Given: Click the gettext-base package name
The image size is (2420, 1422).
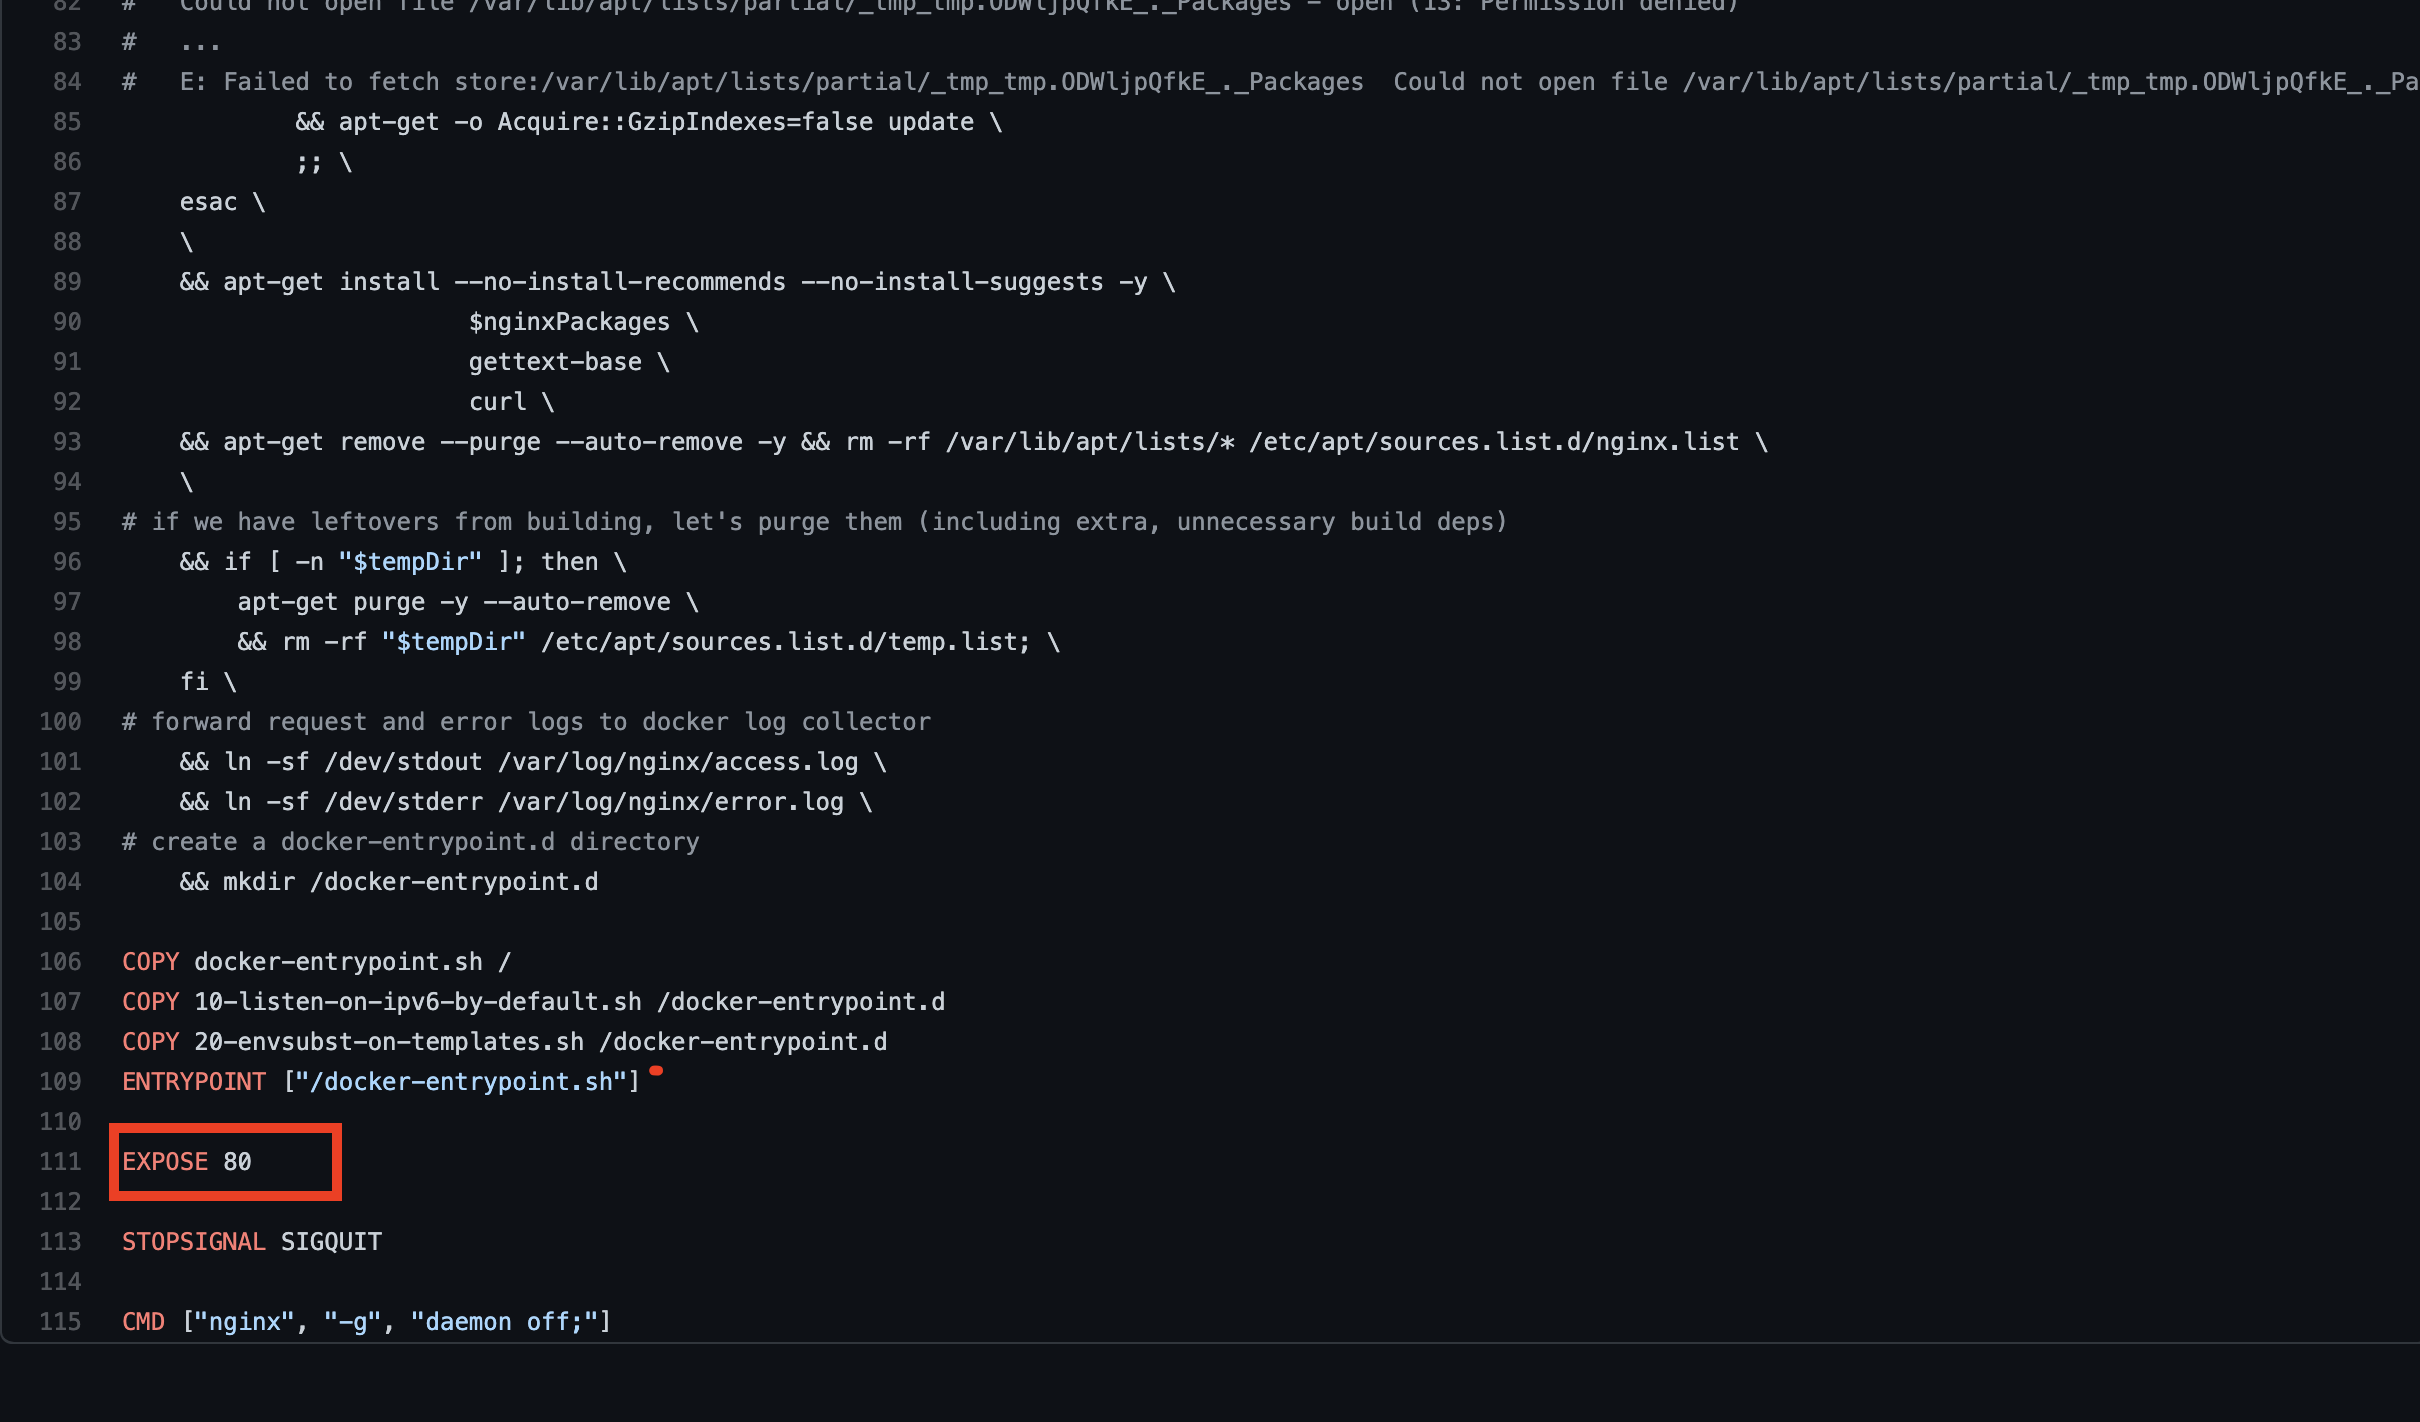Looking at the screenshot, I should point(555,361).
